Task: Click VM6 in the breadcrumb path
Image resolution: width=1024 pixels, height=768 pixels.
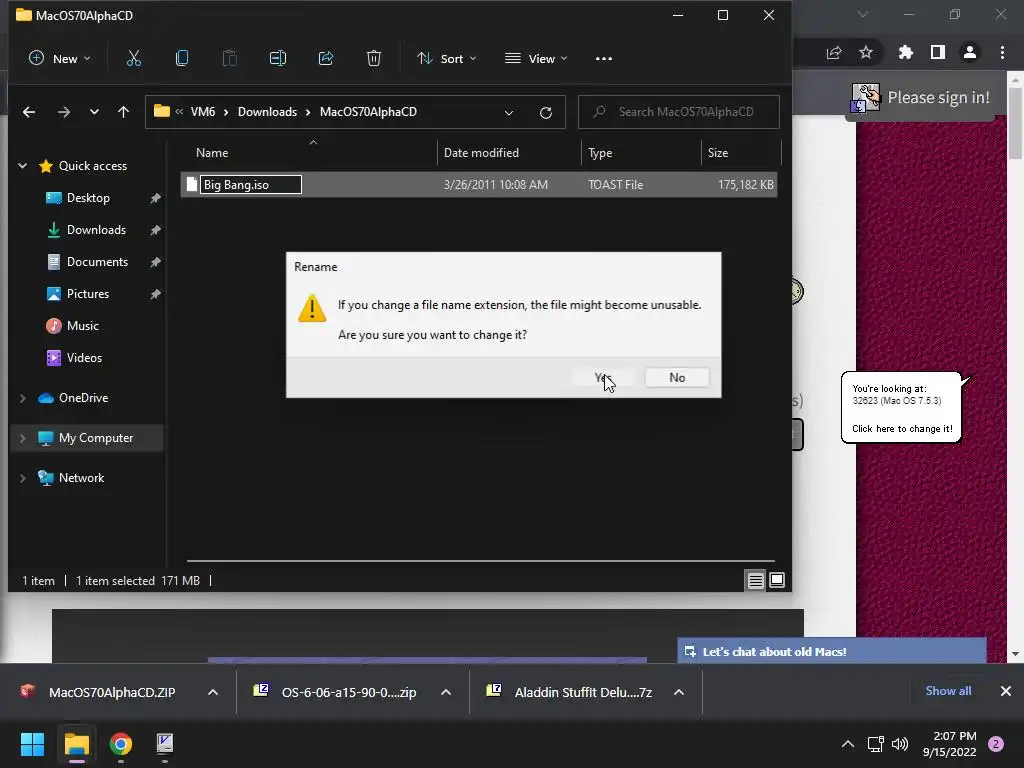Action: [202, 112]
